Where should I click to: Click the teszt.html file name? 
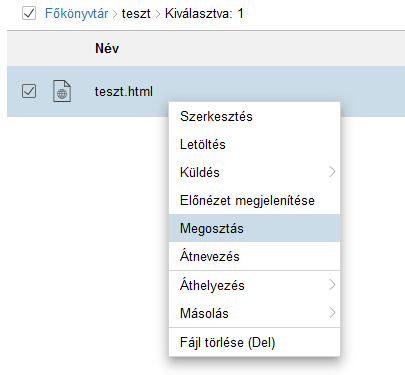[124, 91]
